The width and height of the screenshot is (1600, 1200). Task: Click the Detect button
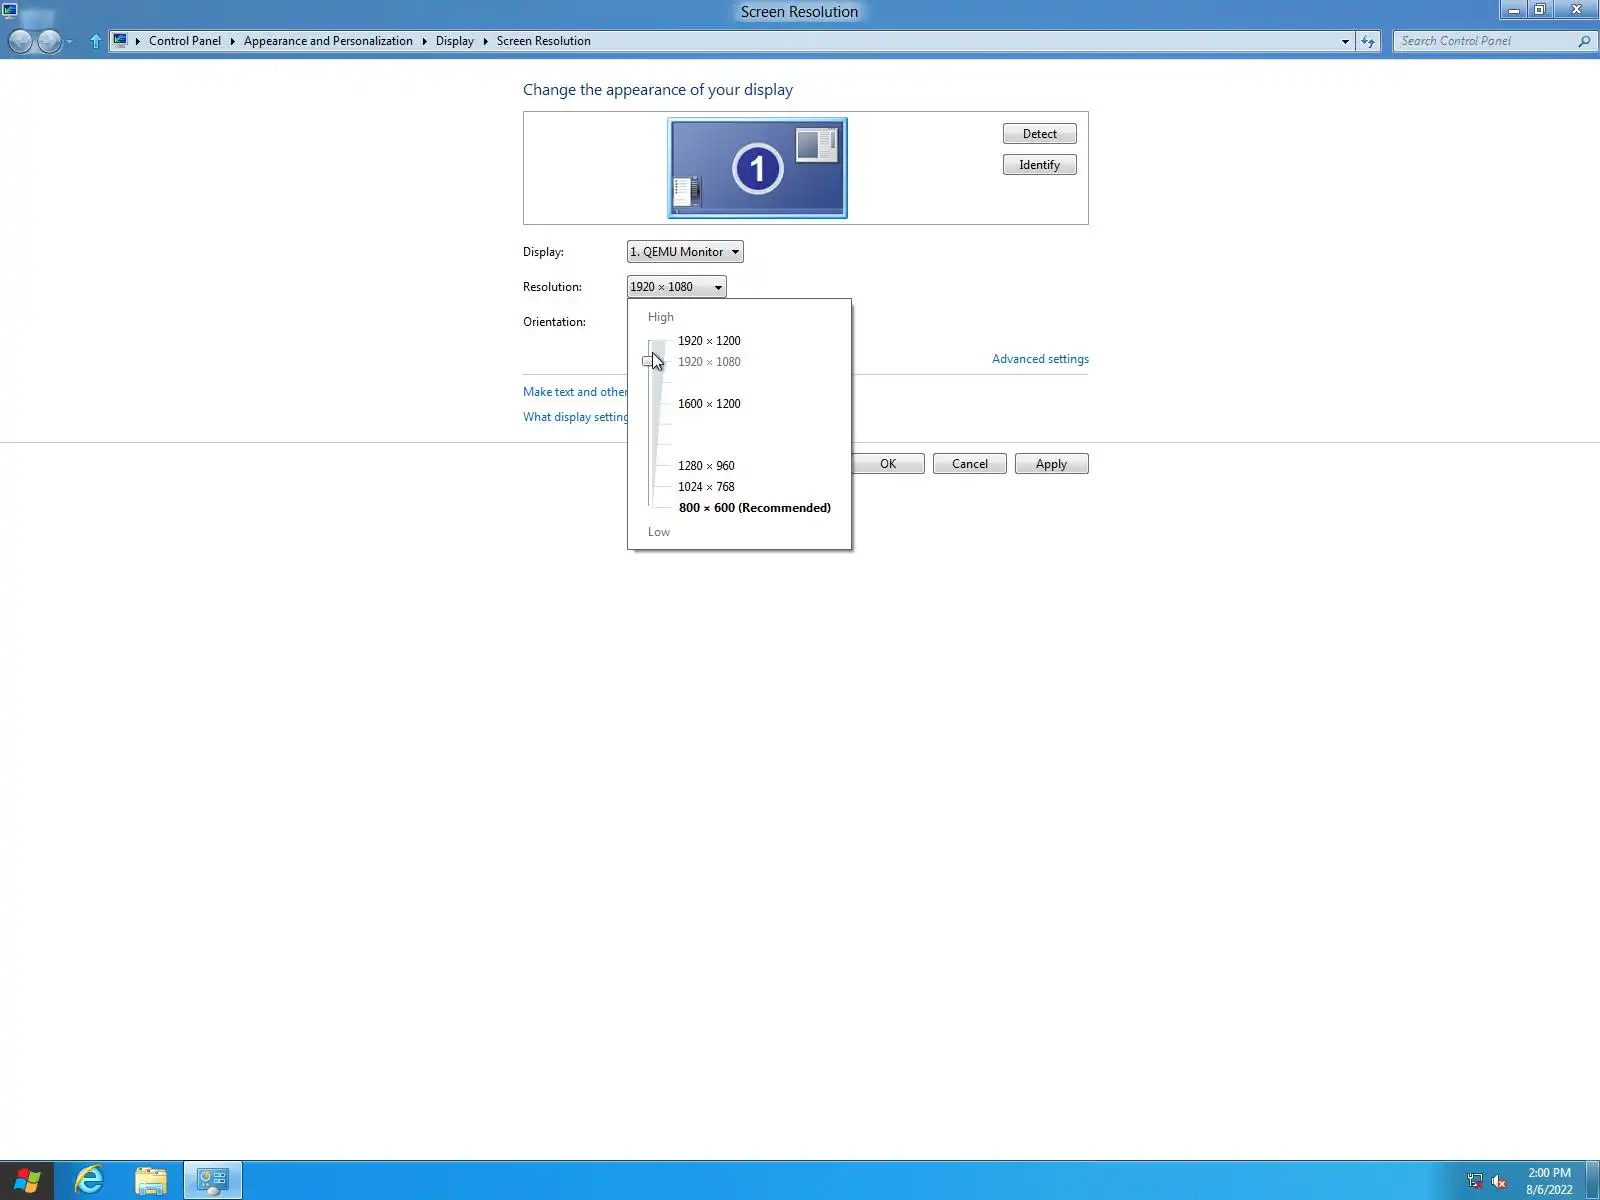[x=1040, y=134]
